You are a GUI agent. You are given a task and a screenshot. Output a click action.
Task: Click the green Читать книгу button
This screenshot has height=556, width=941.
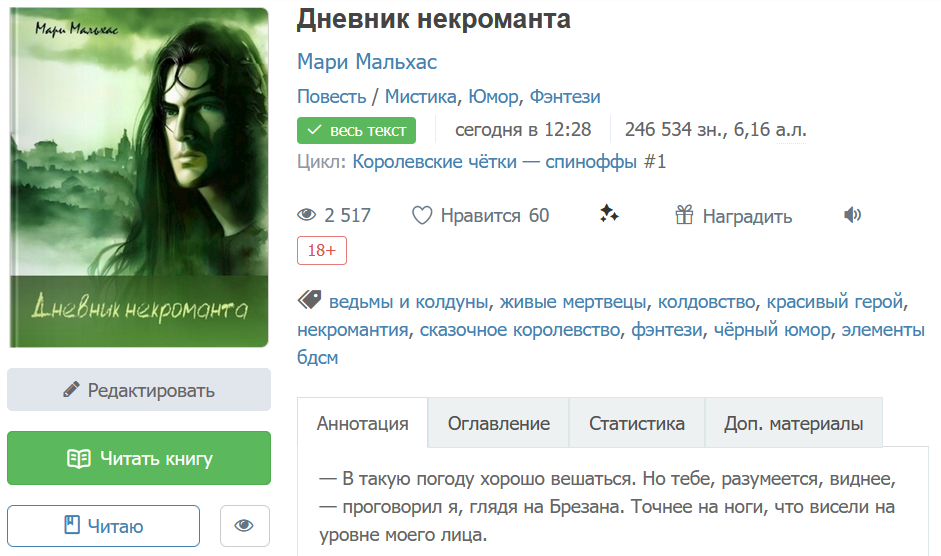(139, 458)
